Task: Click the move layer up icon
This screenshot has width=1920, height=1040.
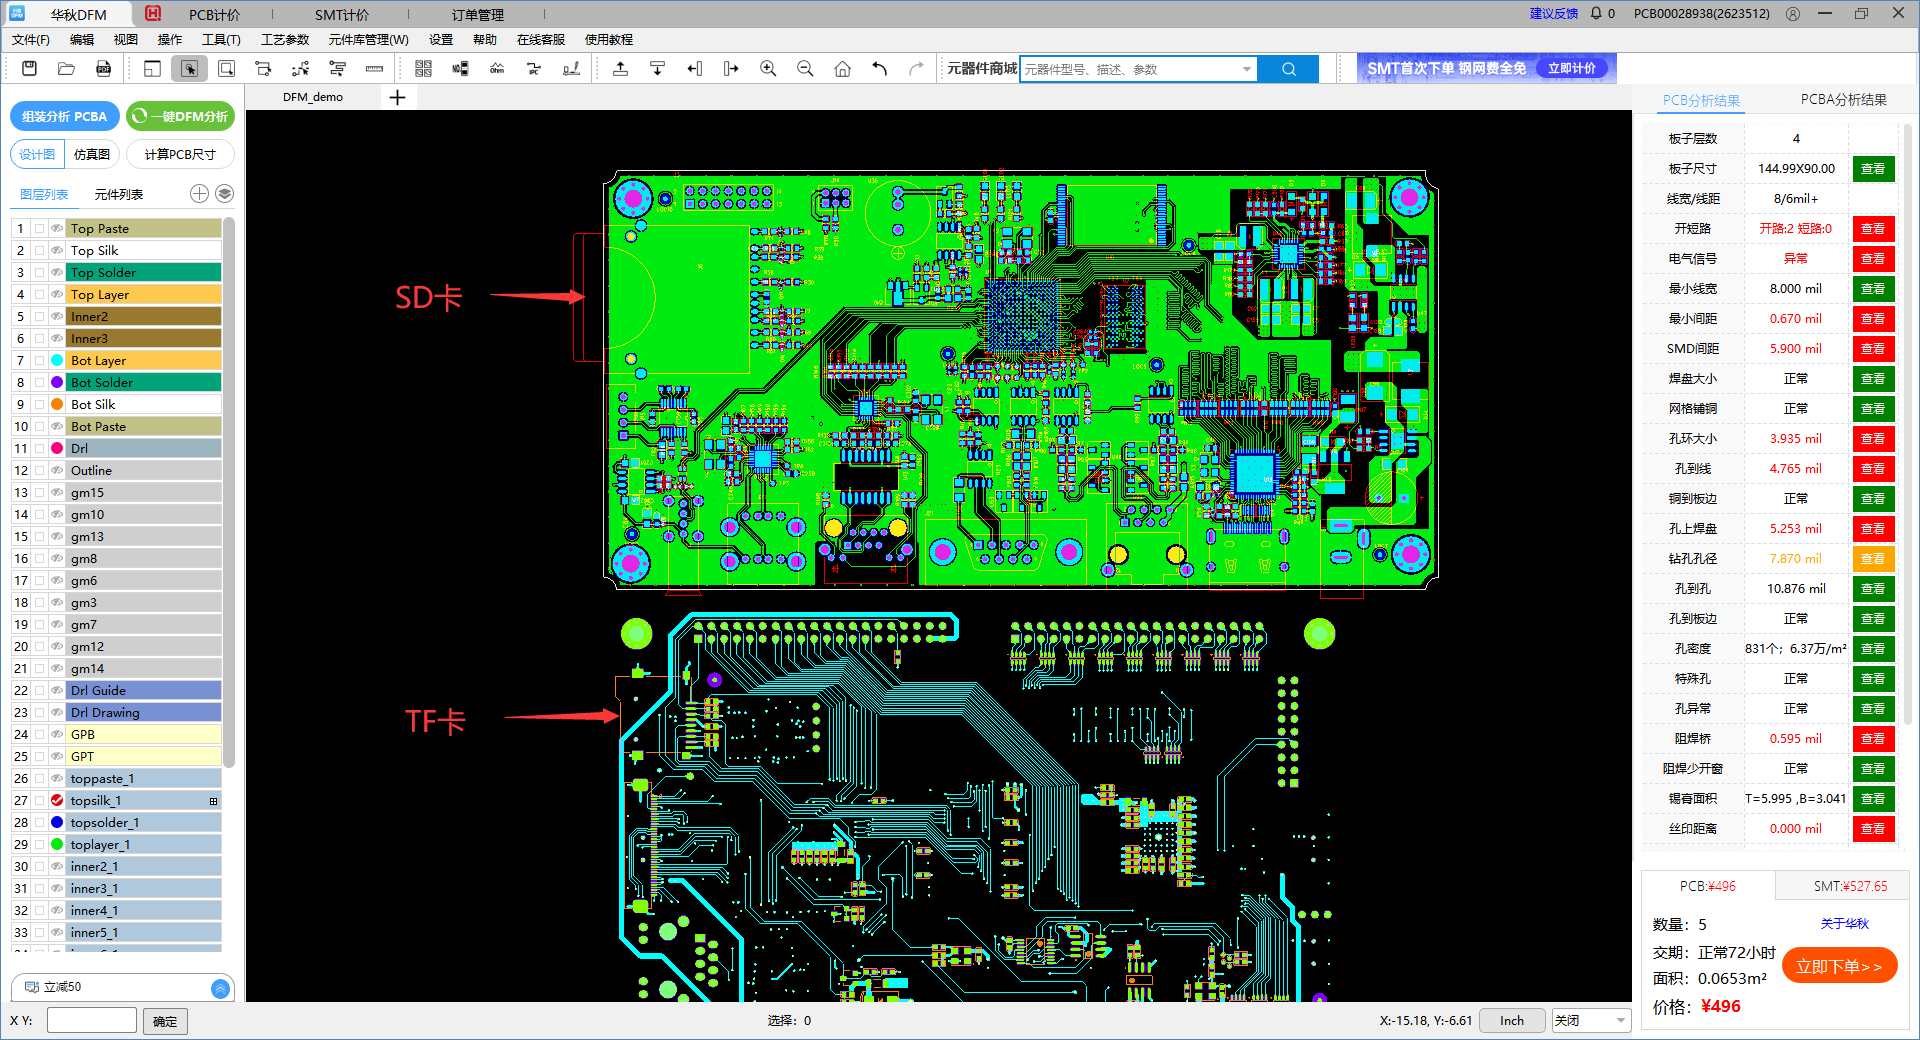Action: [x=620, y=68]
